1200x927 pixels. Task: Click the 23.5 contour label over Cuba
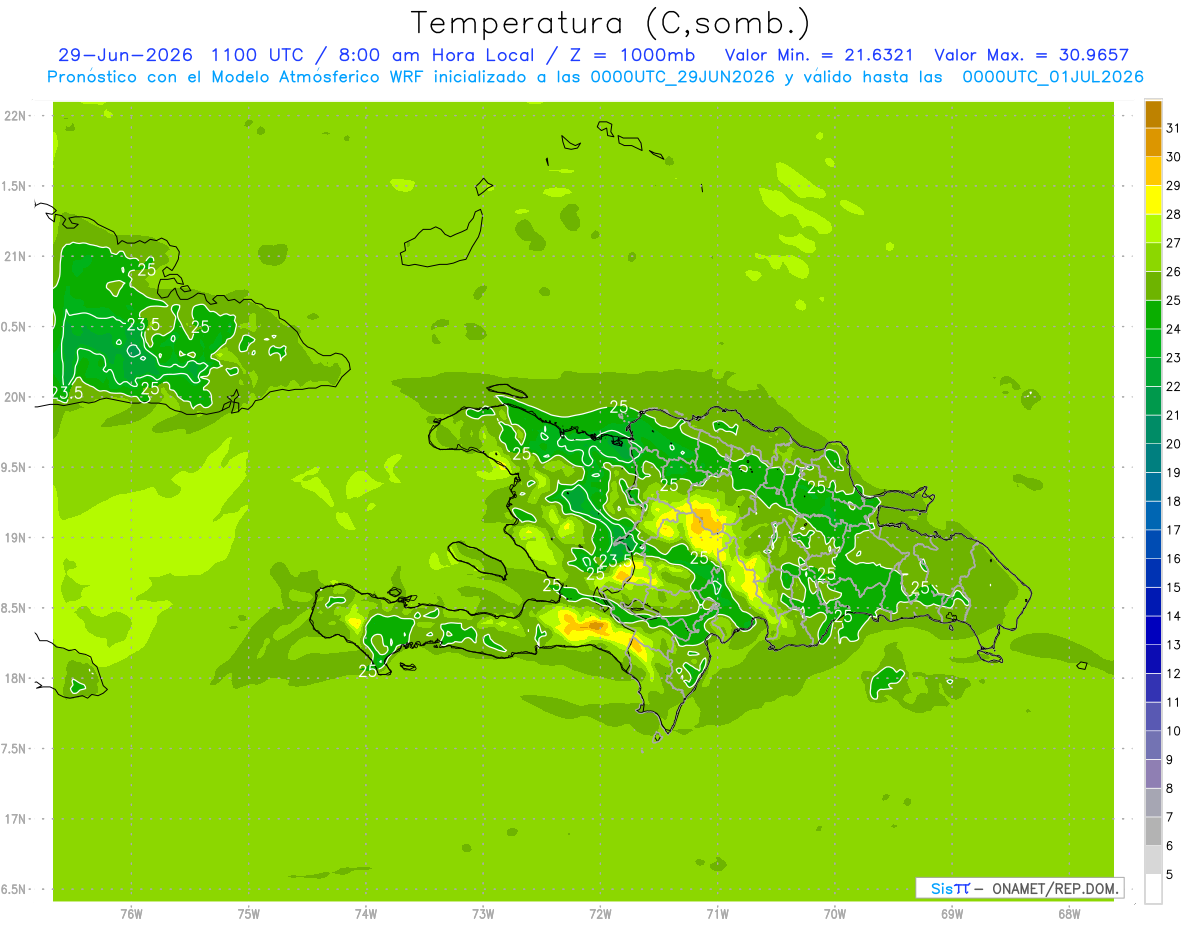click(x=143, y=325)
